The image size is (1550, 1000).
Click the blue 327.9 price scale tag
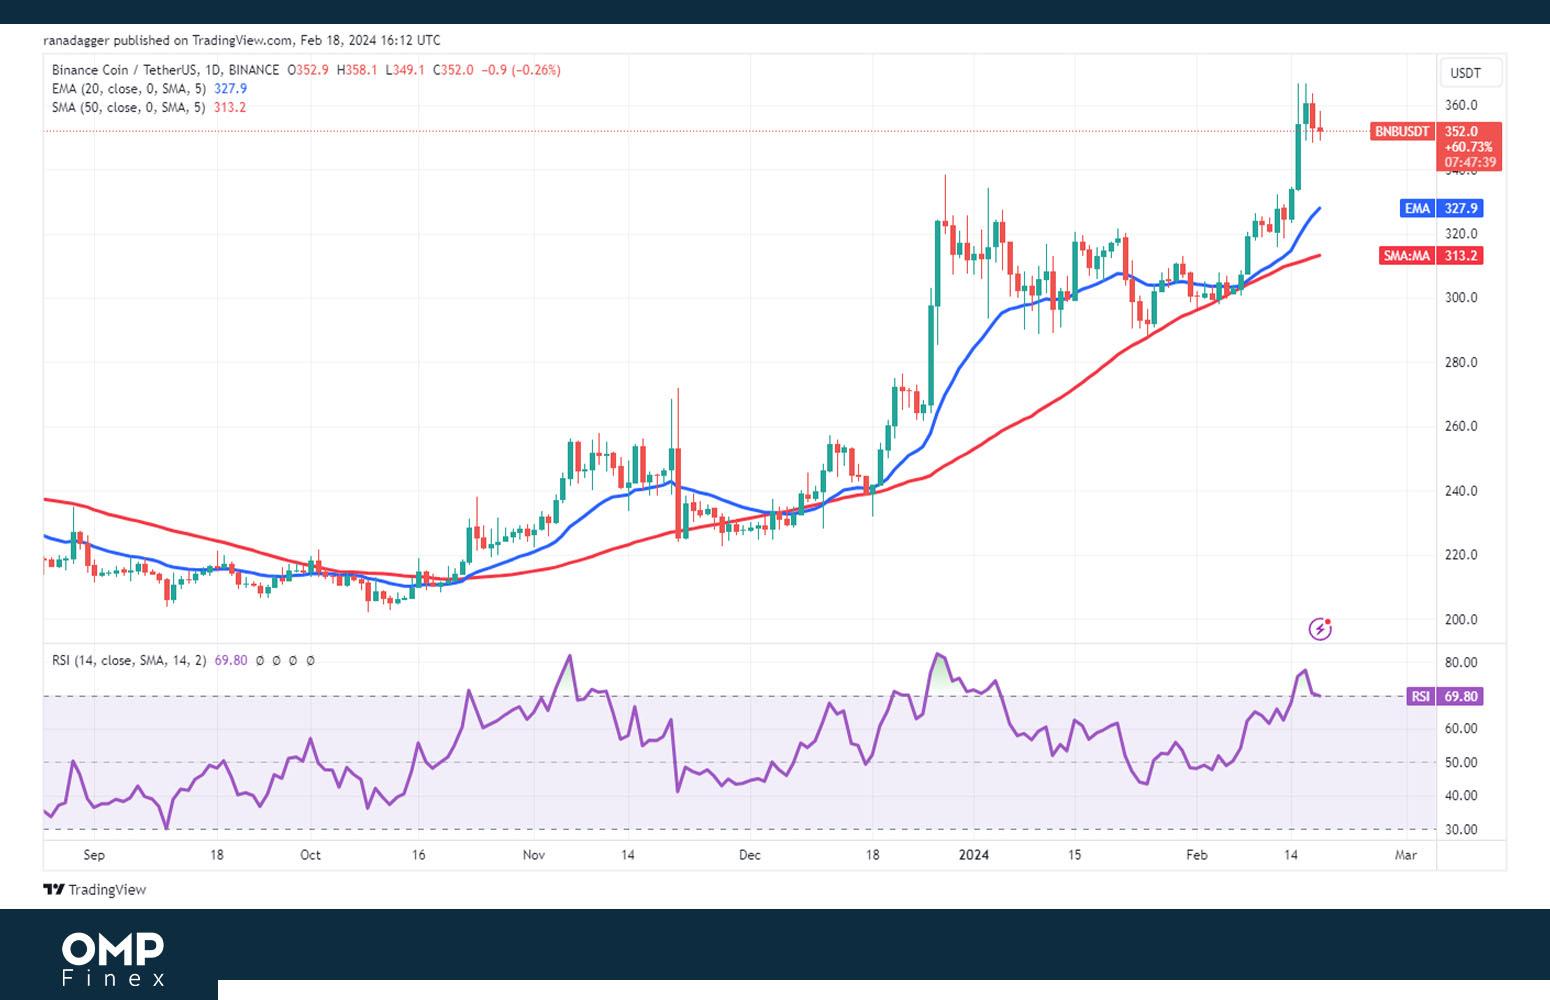click(1461, 209)
